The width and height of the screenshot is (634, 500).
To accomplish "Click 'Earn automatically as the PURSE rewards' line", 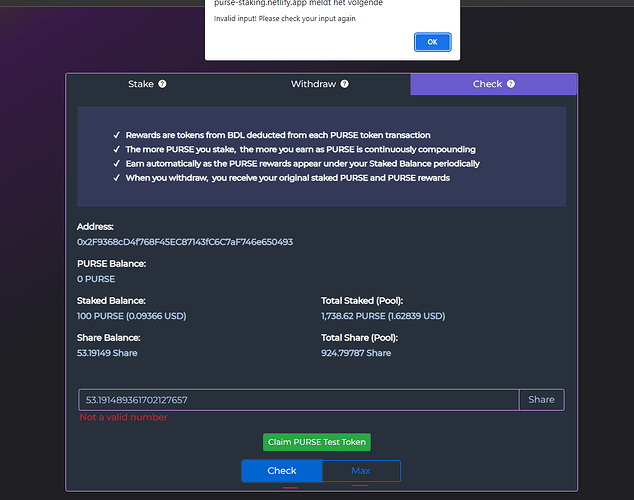I will pyautogui.click(x=302, y=164).
